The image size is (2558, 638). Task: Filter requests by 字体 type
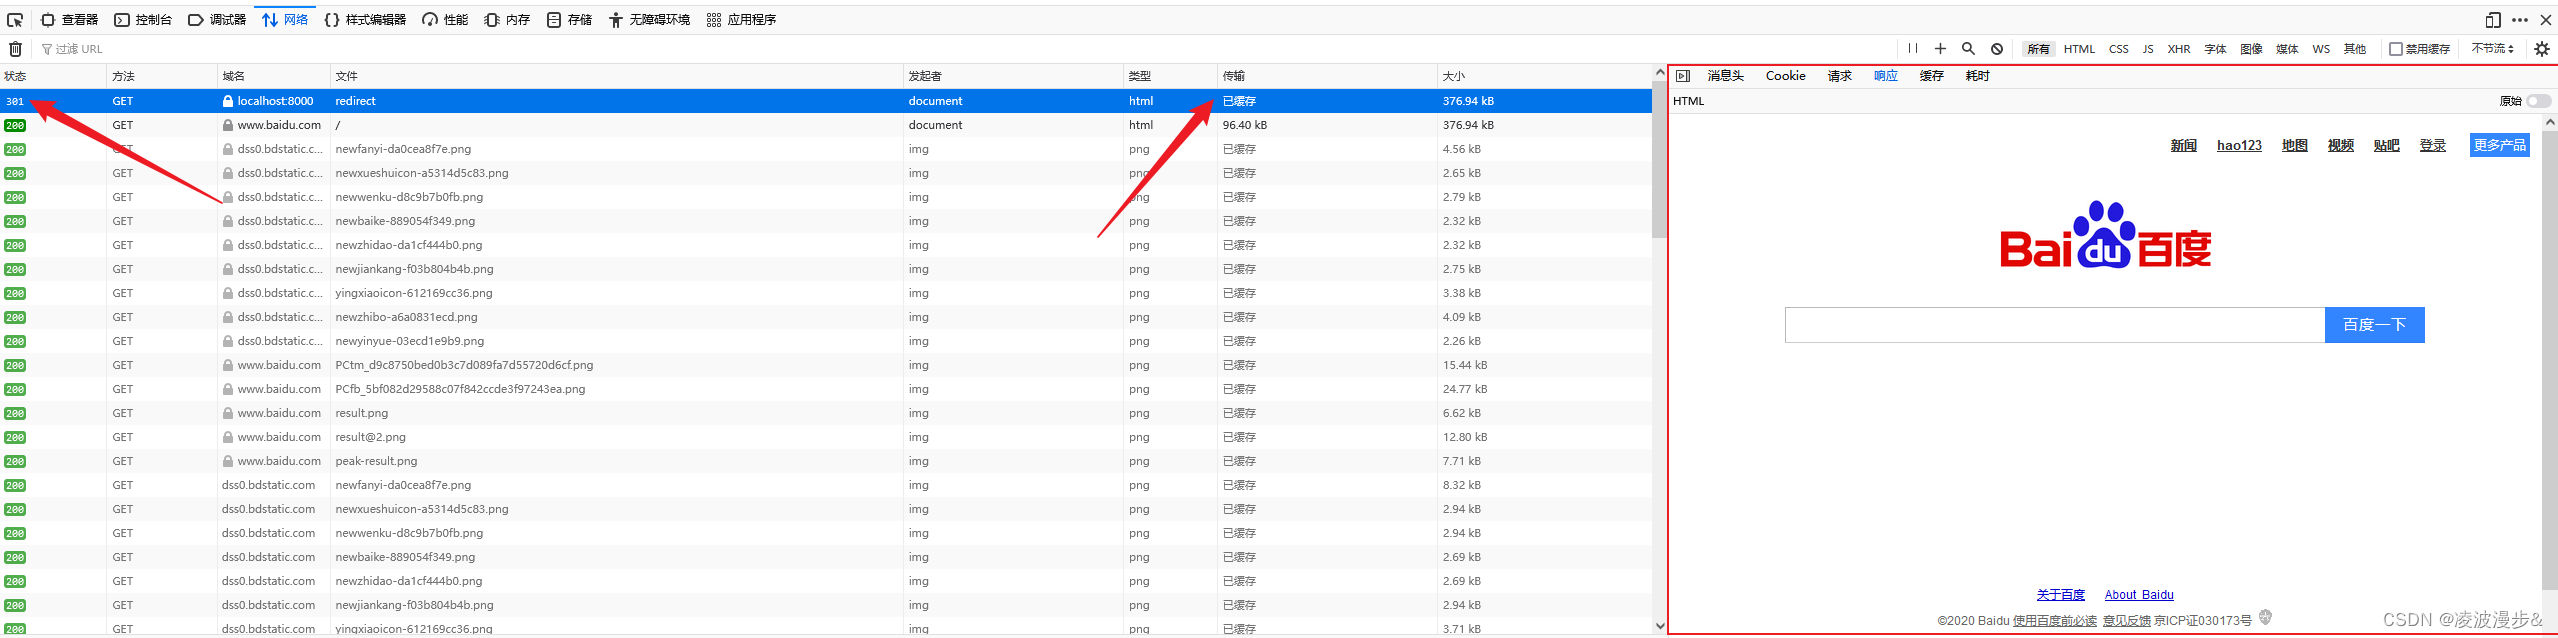pyautogui.click(x=2215, y=49)
